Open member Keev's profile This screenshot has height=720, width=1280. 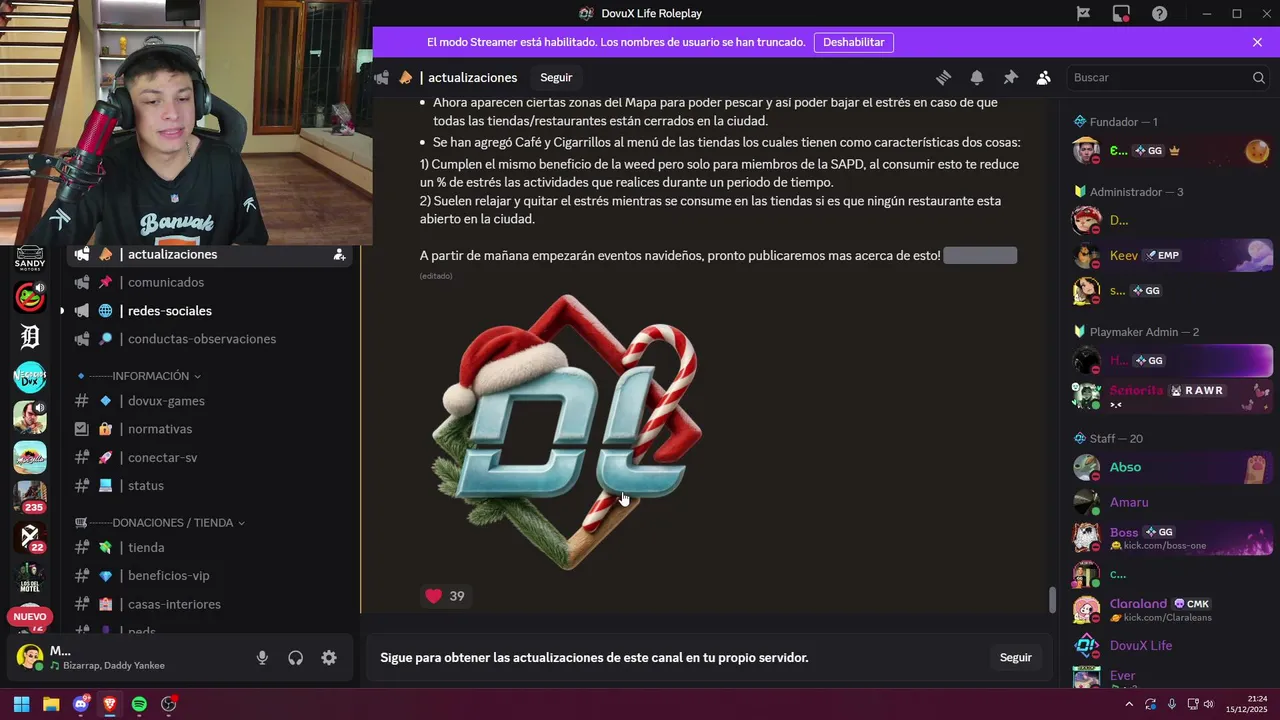(x=1171, y=255)
